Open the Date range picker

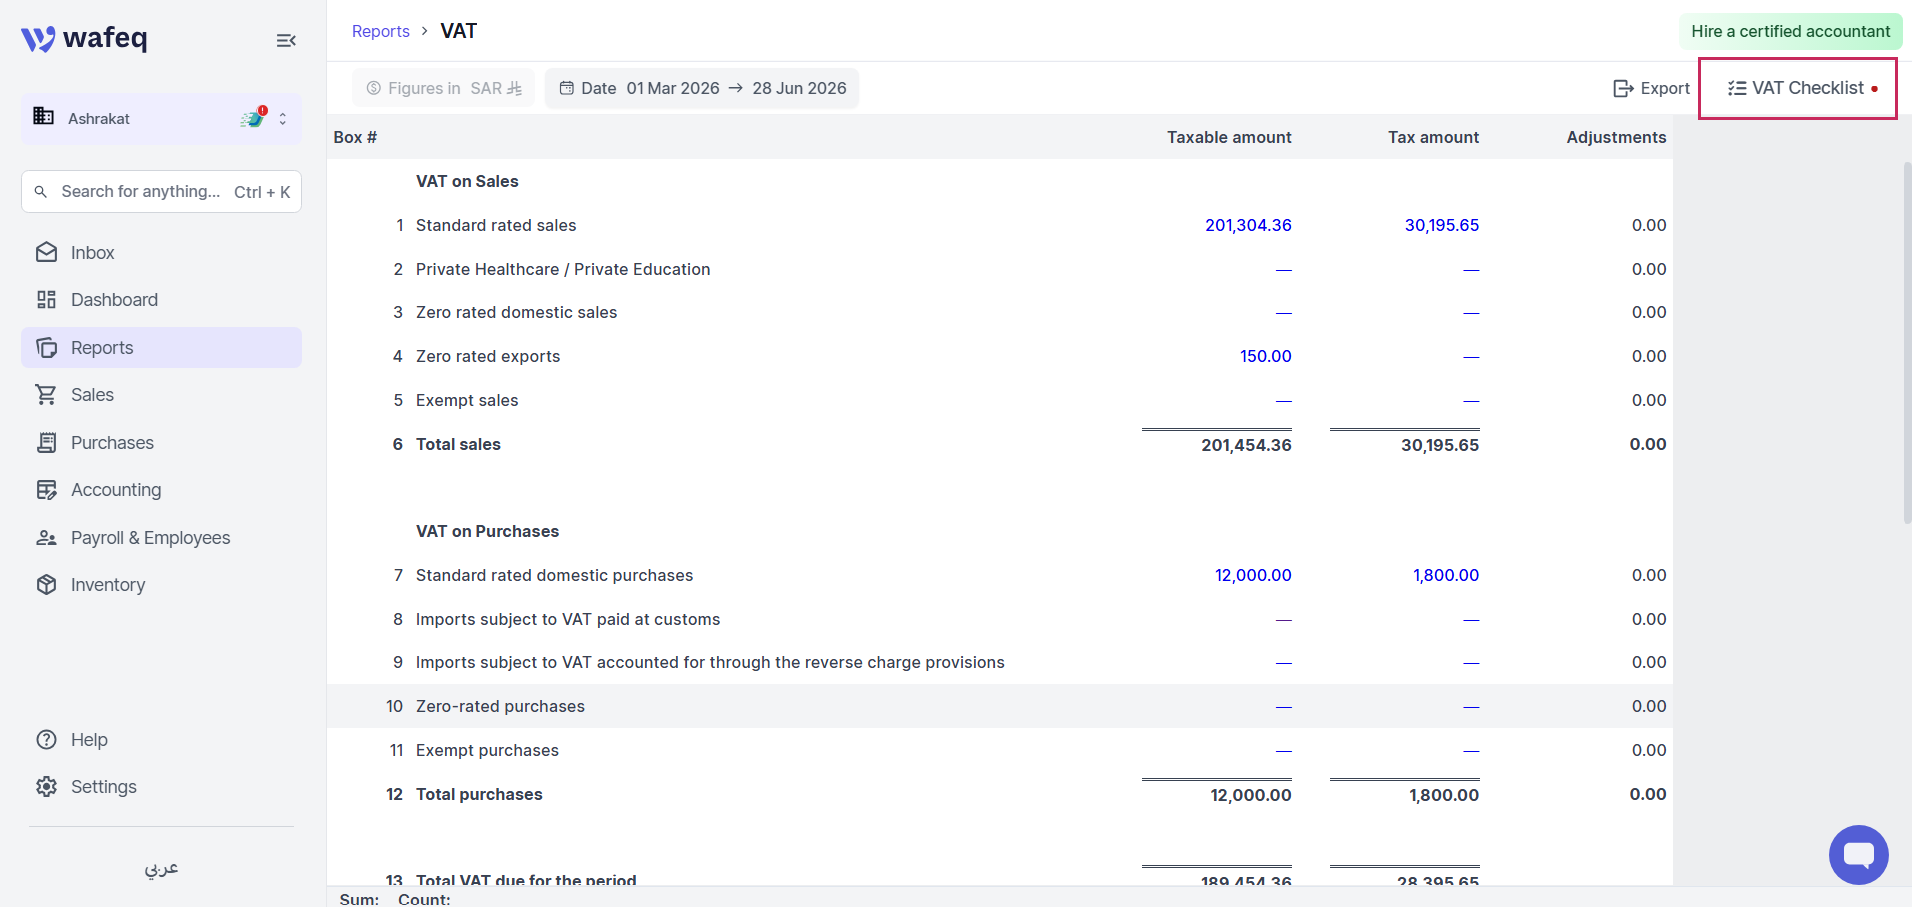pos(702,88)
